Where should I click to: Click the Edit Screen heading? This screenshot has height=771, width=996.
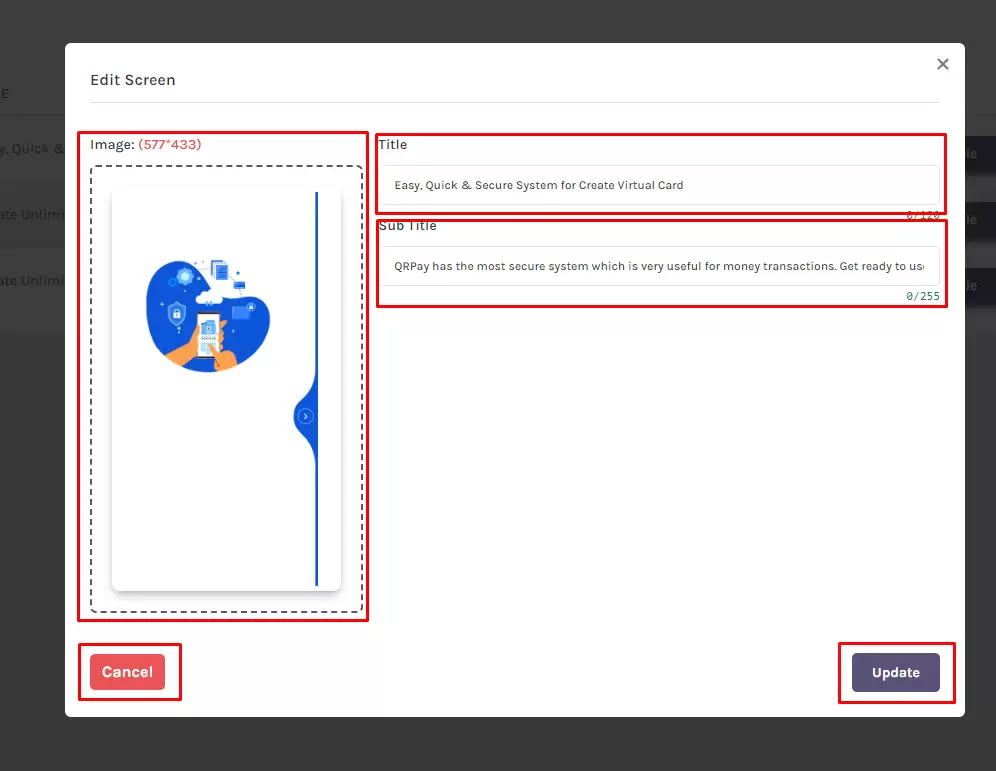tap(133, 80)
